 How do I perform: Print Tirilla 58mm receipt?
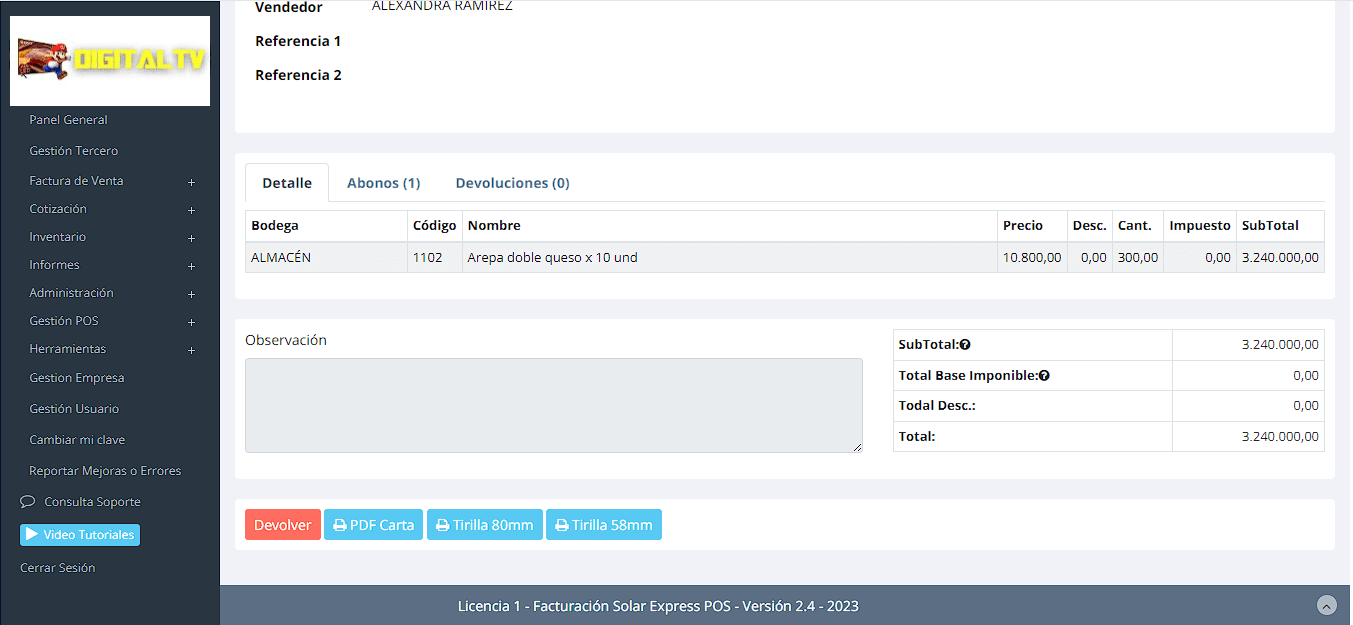[x=603, y=525]
